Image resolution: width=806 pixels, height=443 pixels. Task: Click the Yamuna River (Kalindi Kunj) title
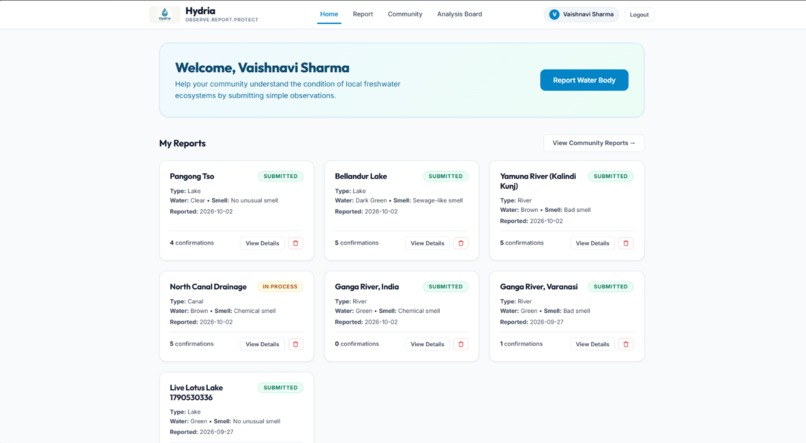pyautogui.click(x=538, y=181)
